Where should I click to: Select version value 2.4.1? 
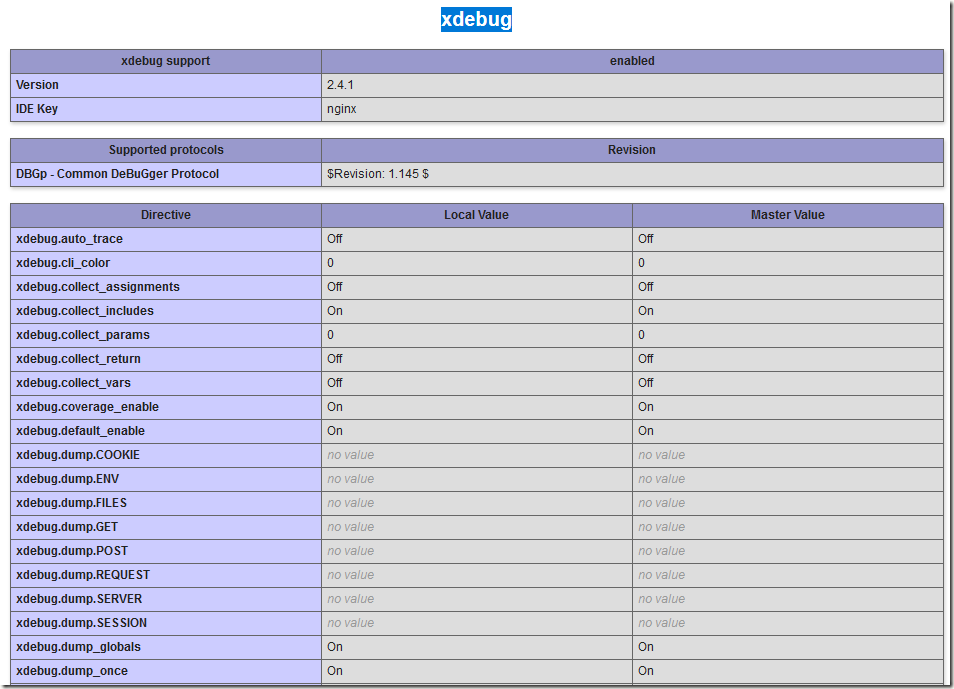coord(340,85)
